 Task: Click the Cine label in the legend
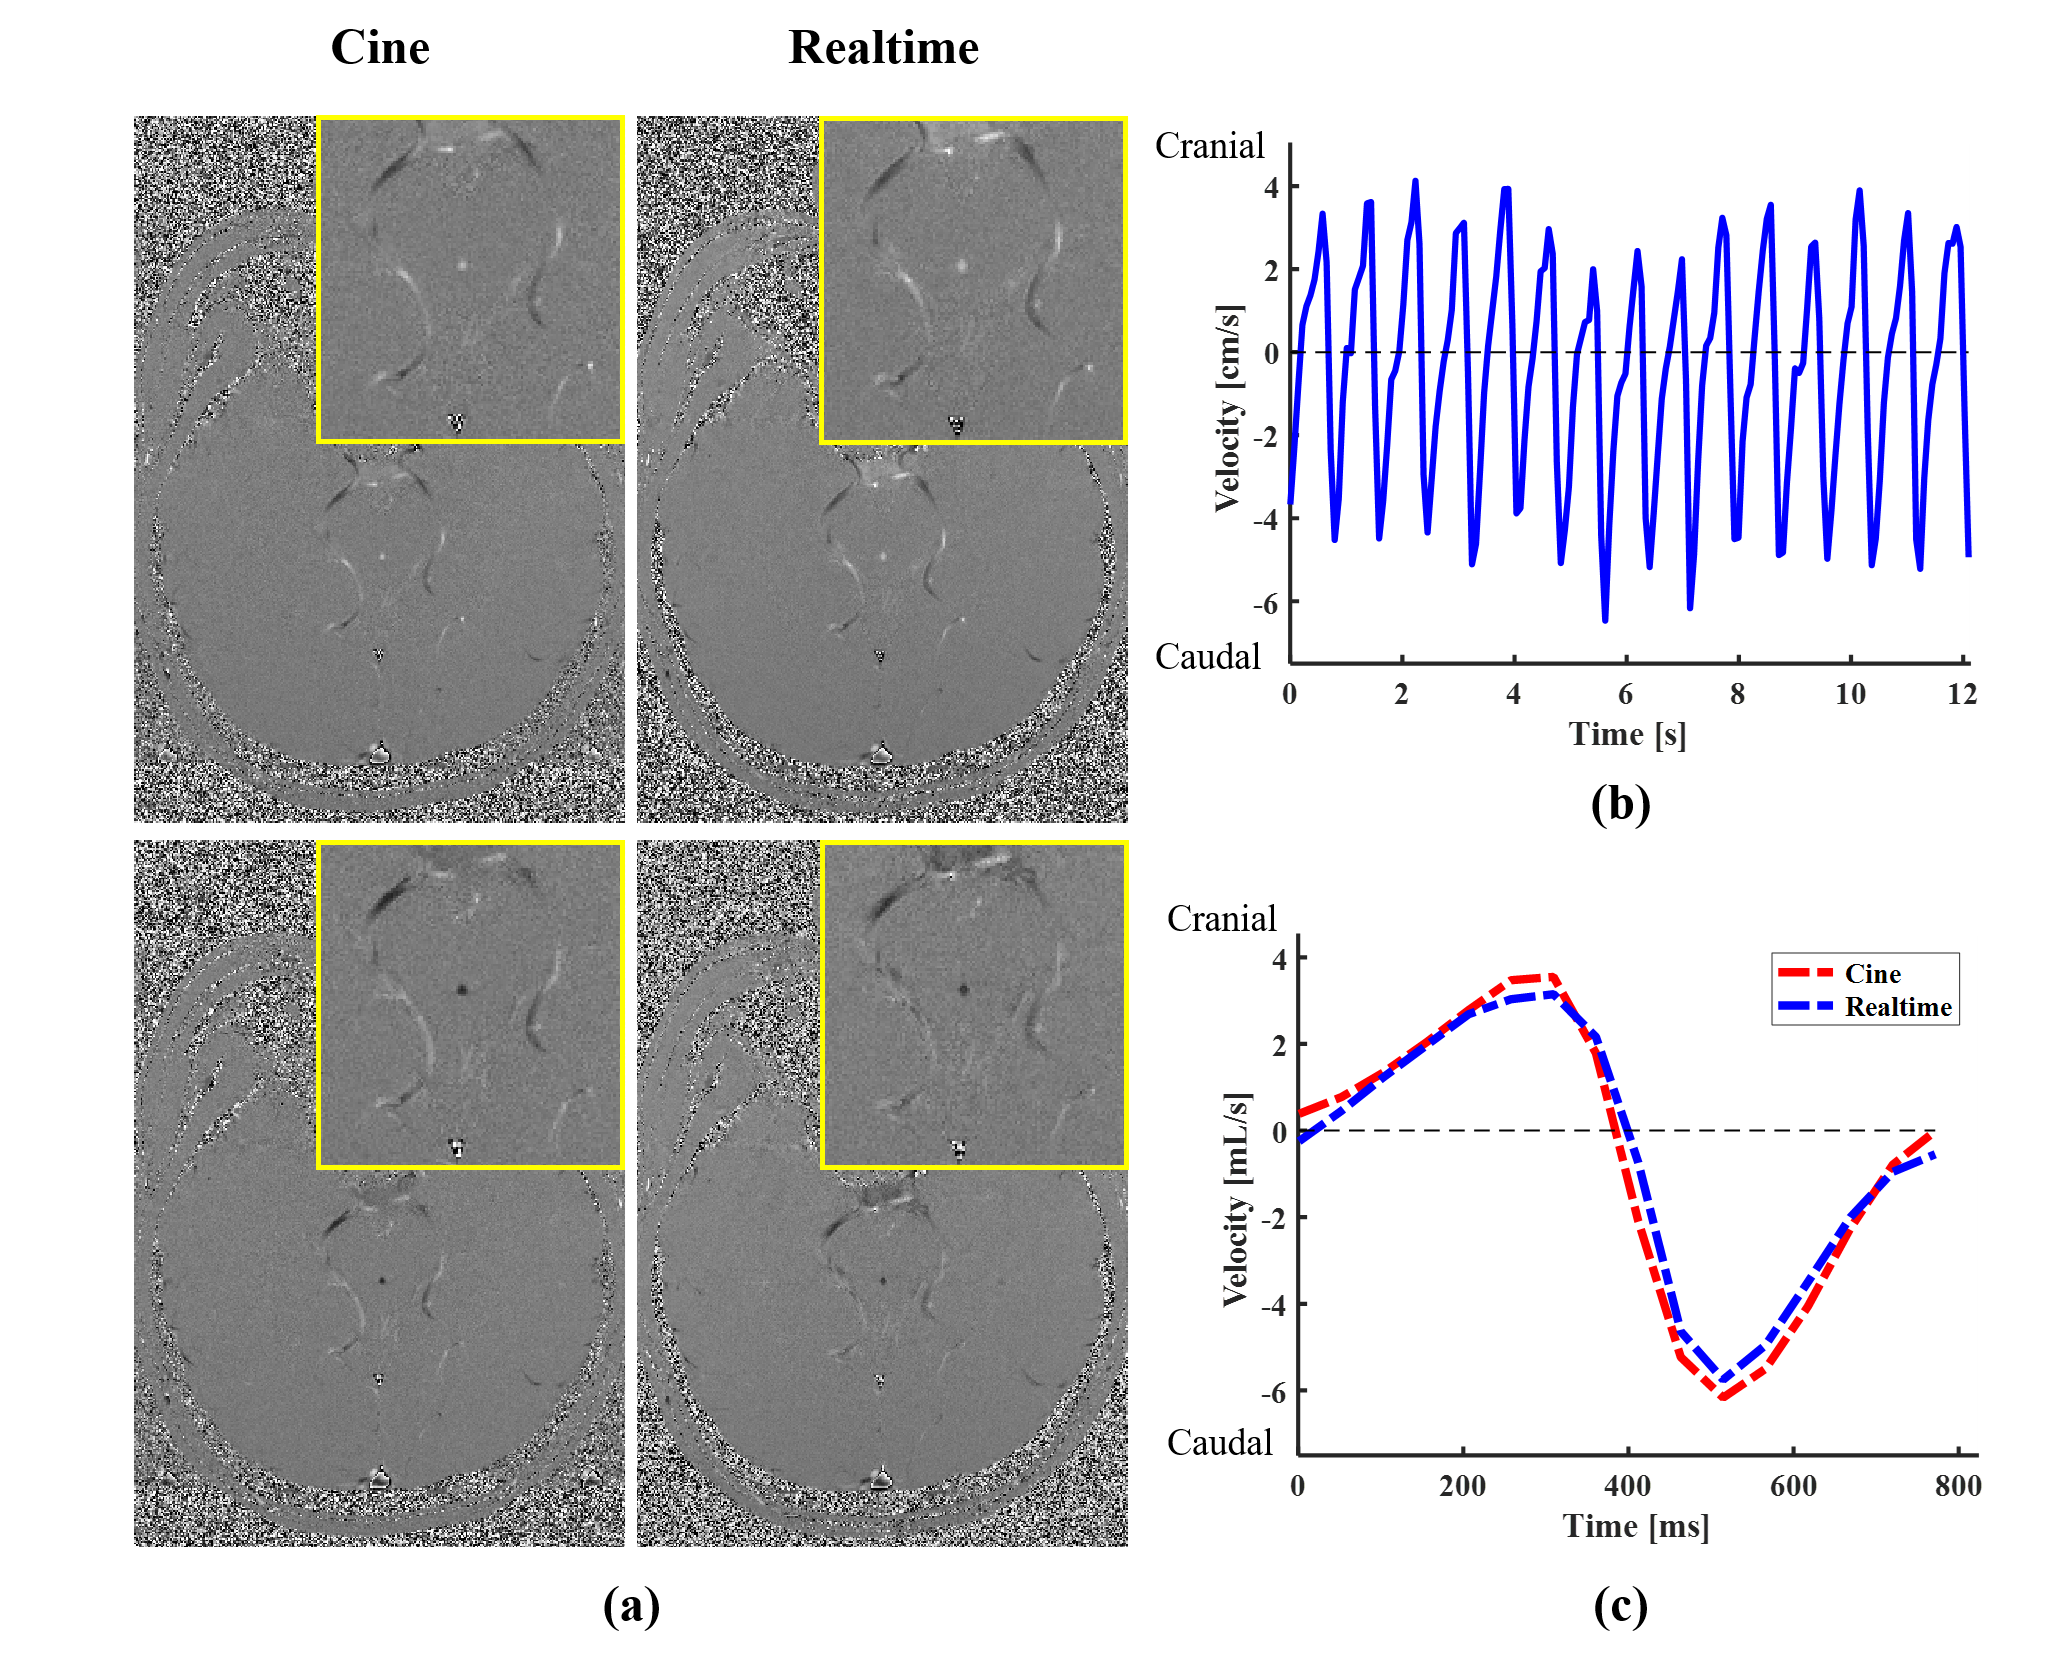tap(1872, 974)
